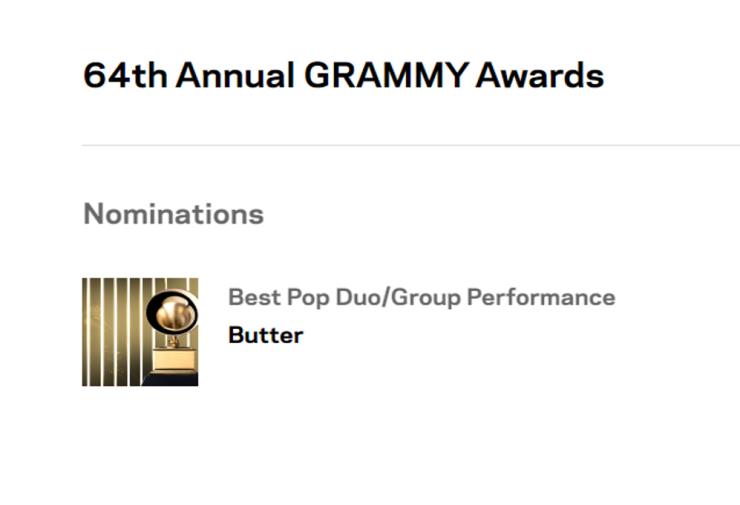Click the black opening of the gramophone horn
The image size is (740, 505).
(153, 314)
